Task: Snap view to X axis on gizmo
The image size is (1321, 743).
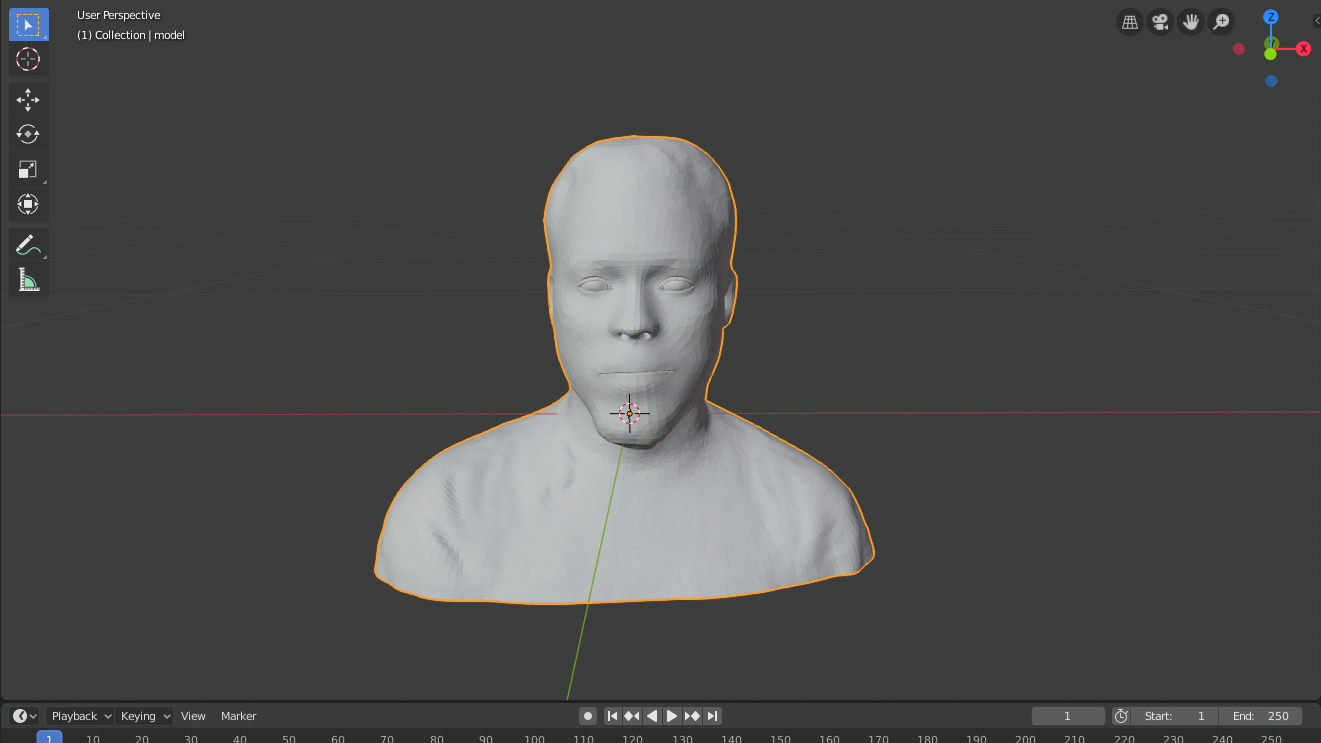Action: pos(1303,49)
